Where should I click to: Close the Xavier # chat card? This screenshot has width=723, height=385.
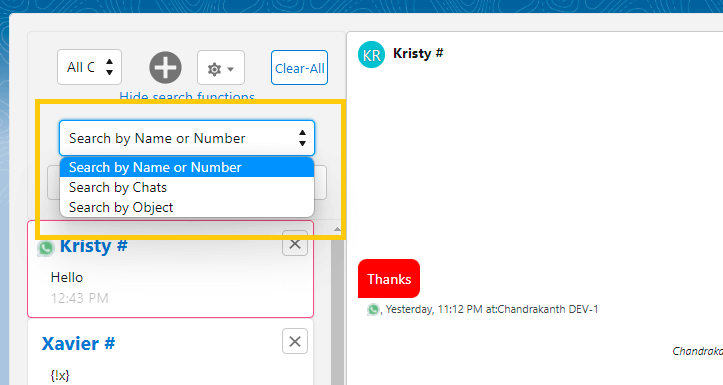click(295, 342)
